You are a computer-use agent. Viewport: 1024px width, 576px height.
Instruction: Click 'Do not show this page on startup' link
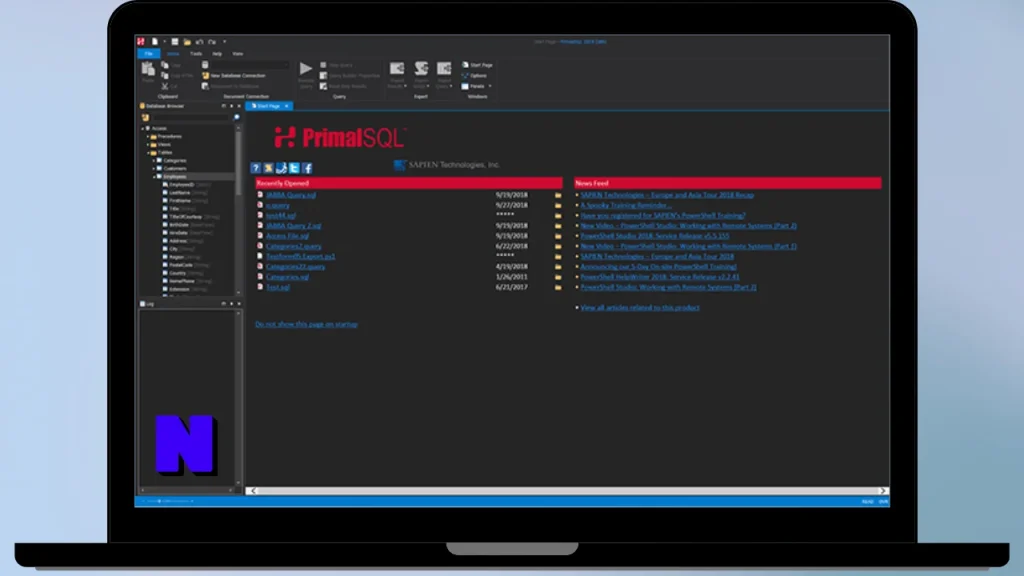(x=306, y=324)
